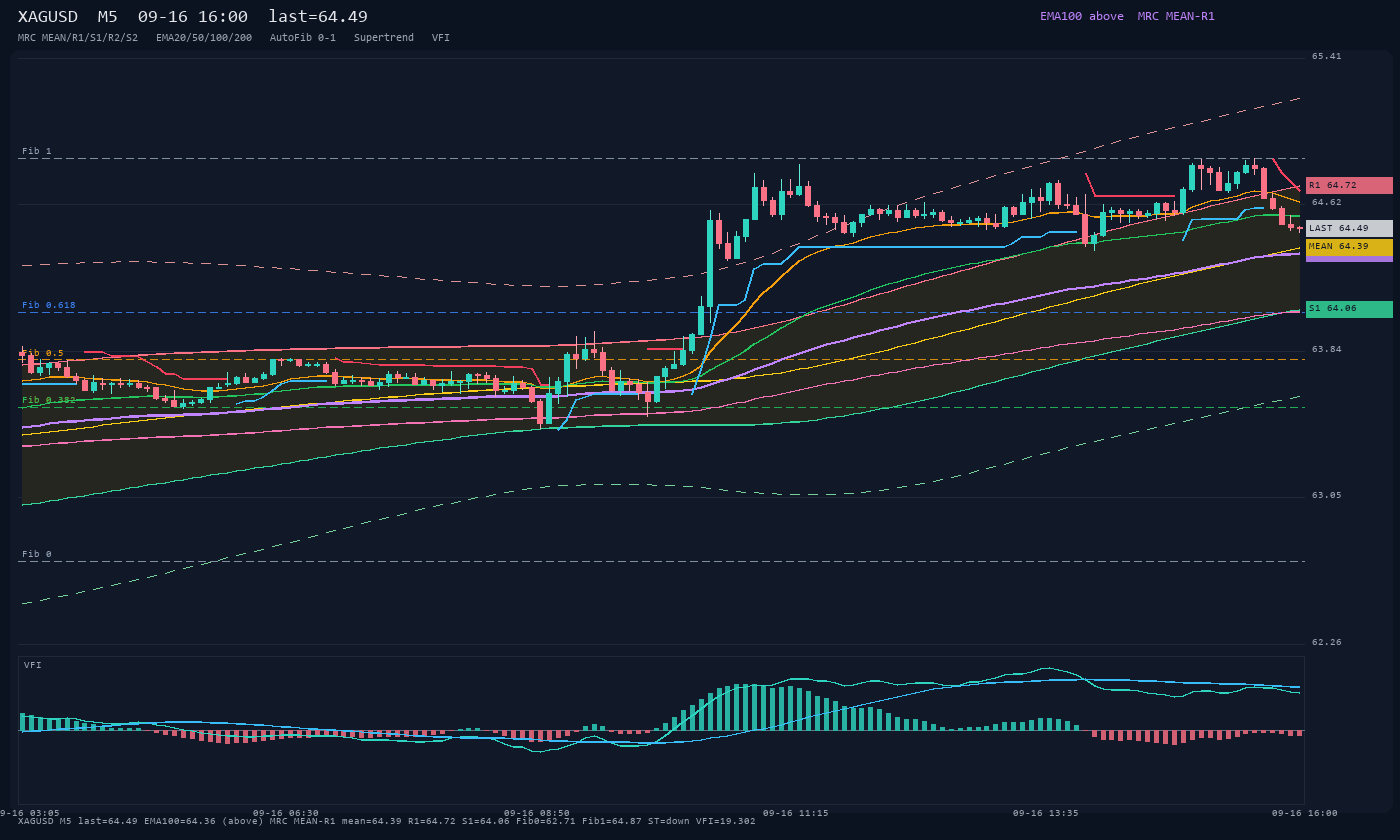Viewport: 1400px width, 840px height.
Task: Click the EMA20/50/100/200 legend label
Action: click(204, 38)
